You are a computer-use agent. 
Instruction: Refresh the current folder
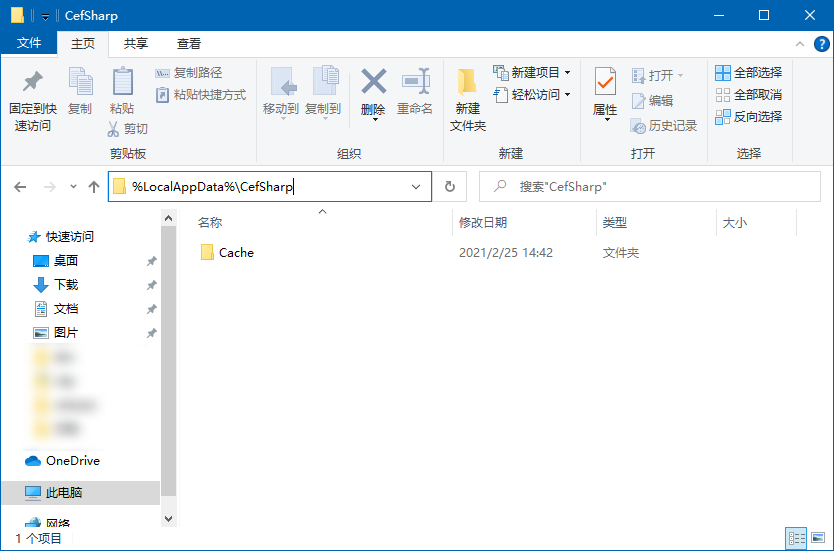450,187
